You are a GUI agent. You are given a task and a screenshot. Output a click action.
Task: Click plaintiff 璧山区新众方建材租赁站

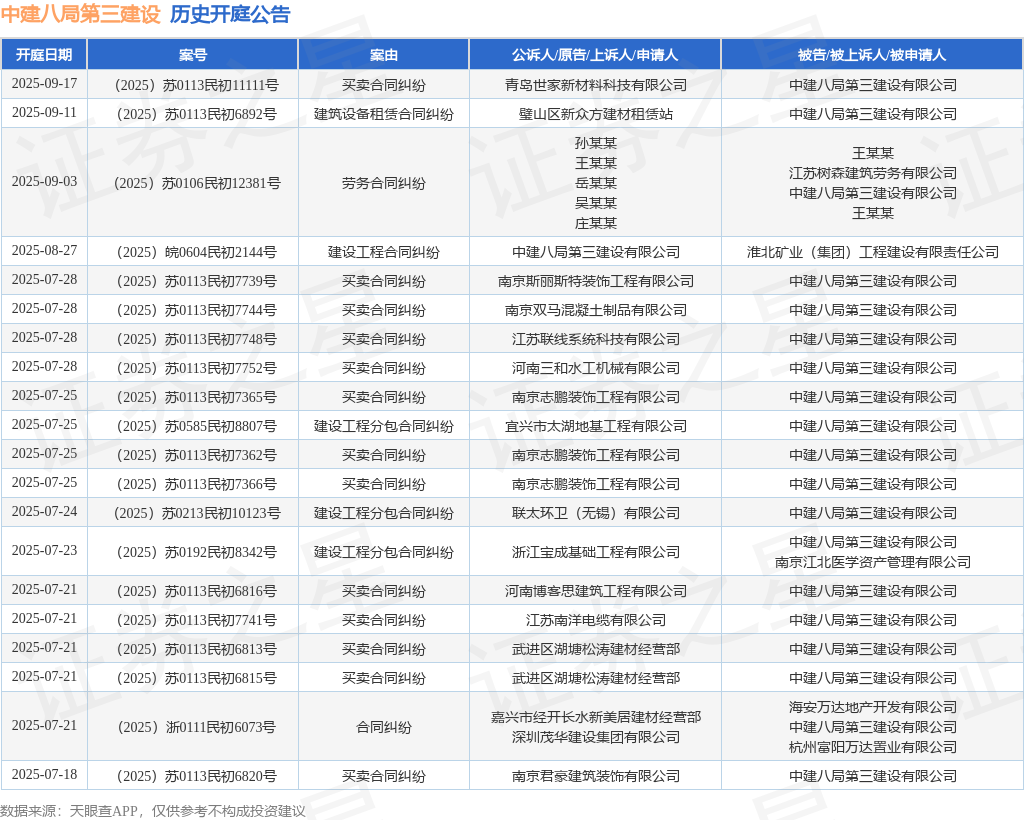coord(596,114)
